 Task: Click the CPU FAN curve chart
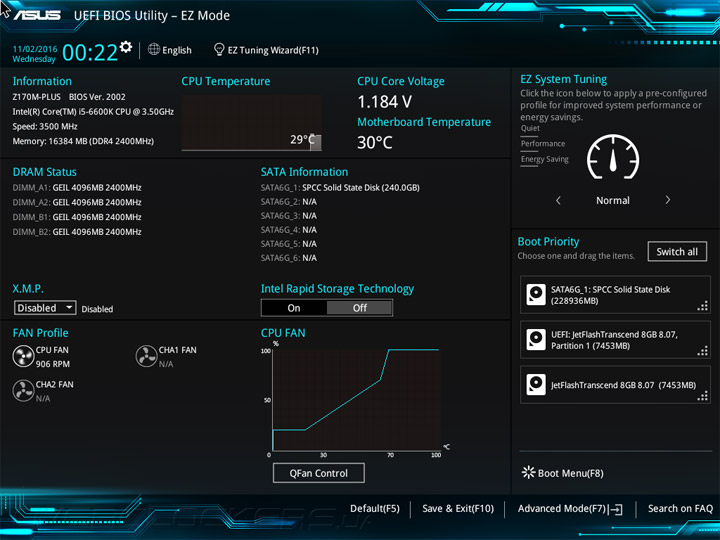(356, 400)
